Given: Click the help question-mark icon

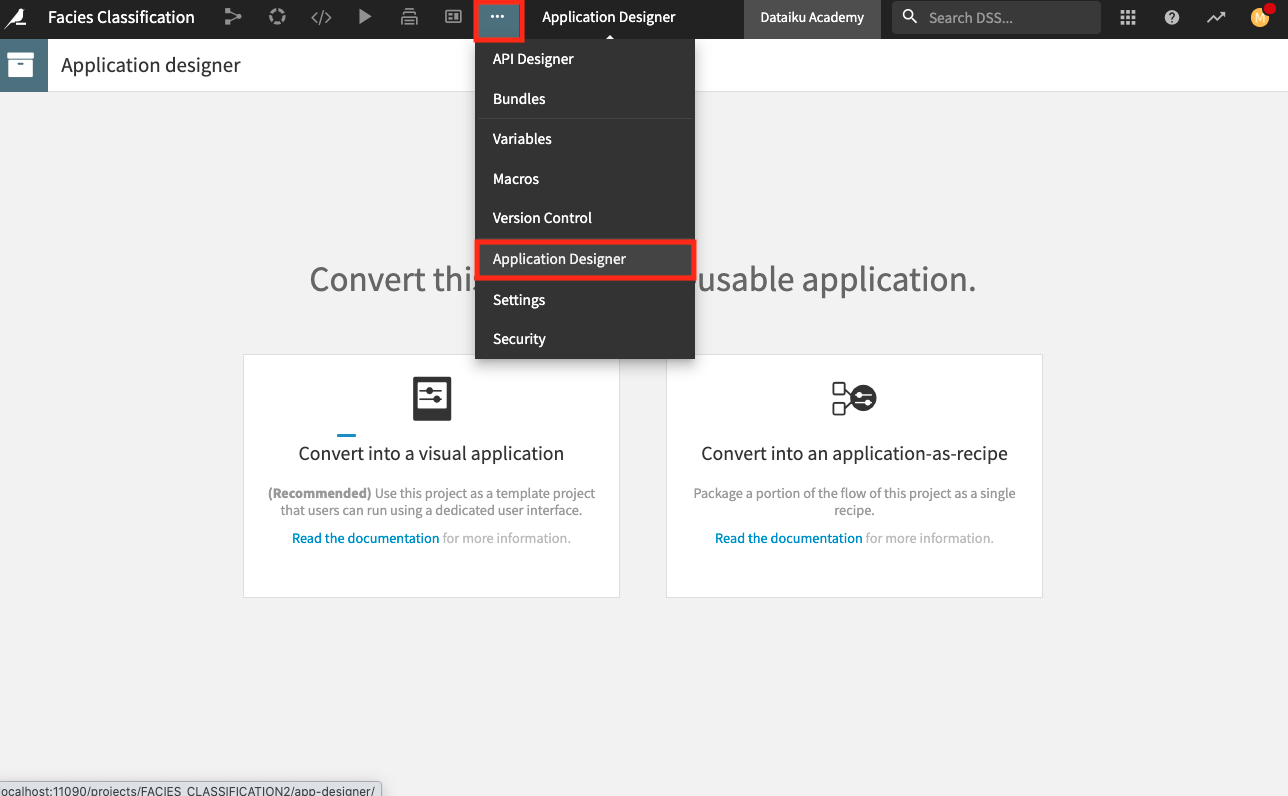Looking at the screenshot, I should click(x=1171, y=17).
